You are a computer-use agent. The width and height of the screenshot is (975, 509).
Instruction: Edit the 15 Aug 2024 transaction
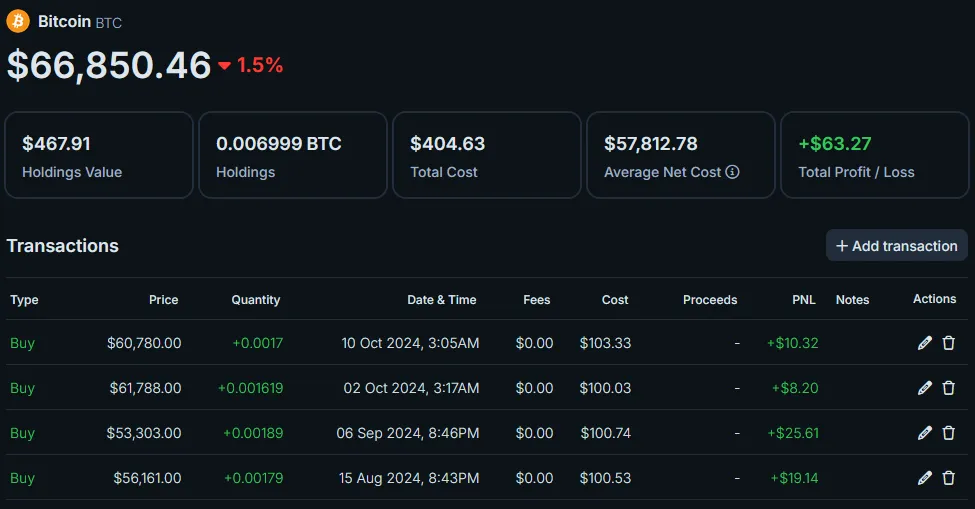pyautogui.click(x=925, y=478)
